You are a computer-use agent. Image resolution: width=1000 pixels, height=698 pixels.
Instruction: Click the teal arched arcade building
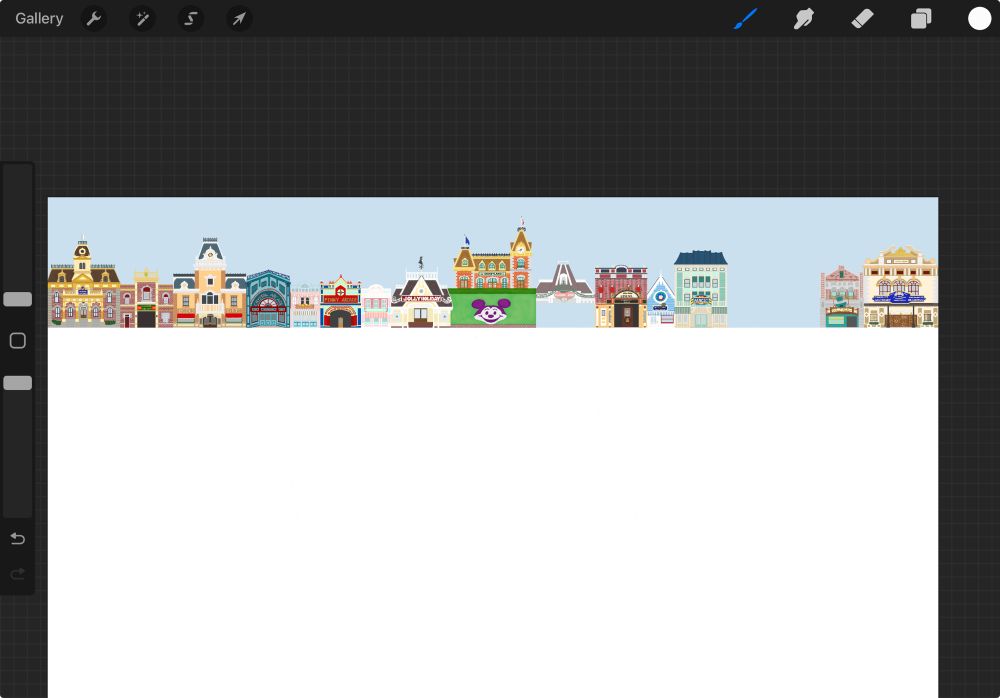(x=268, y=299)
